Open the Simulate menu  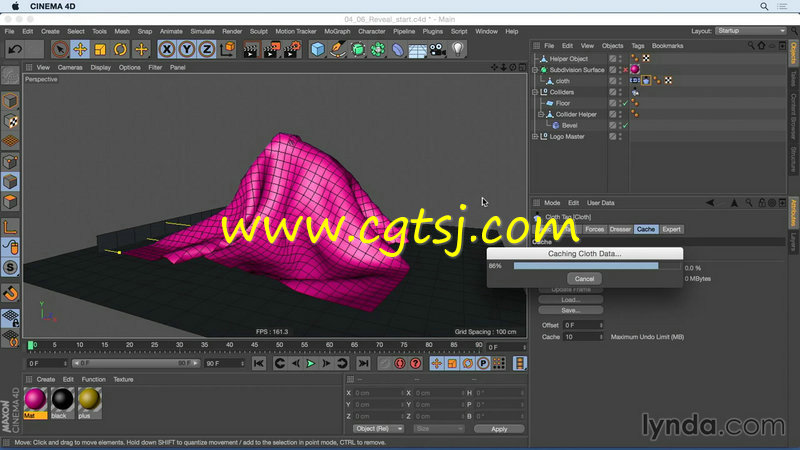coord(203,31)
